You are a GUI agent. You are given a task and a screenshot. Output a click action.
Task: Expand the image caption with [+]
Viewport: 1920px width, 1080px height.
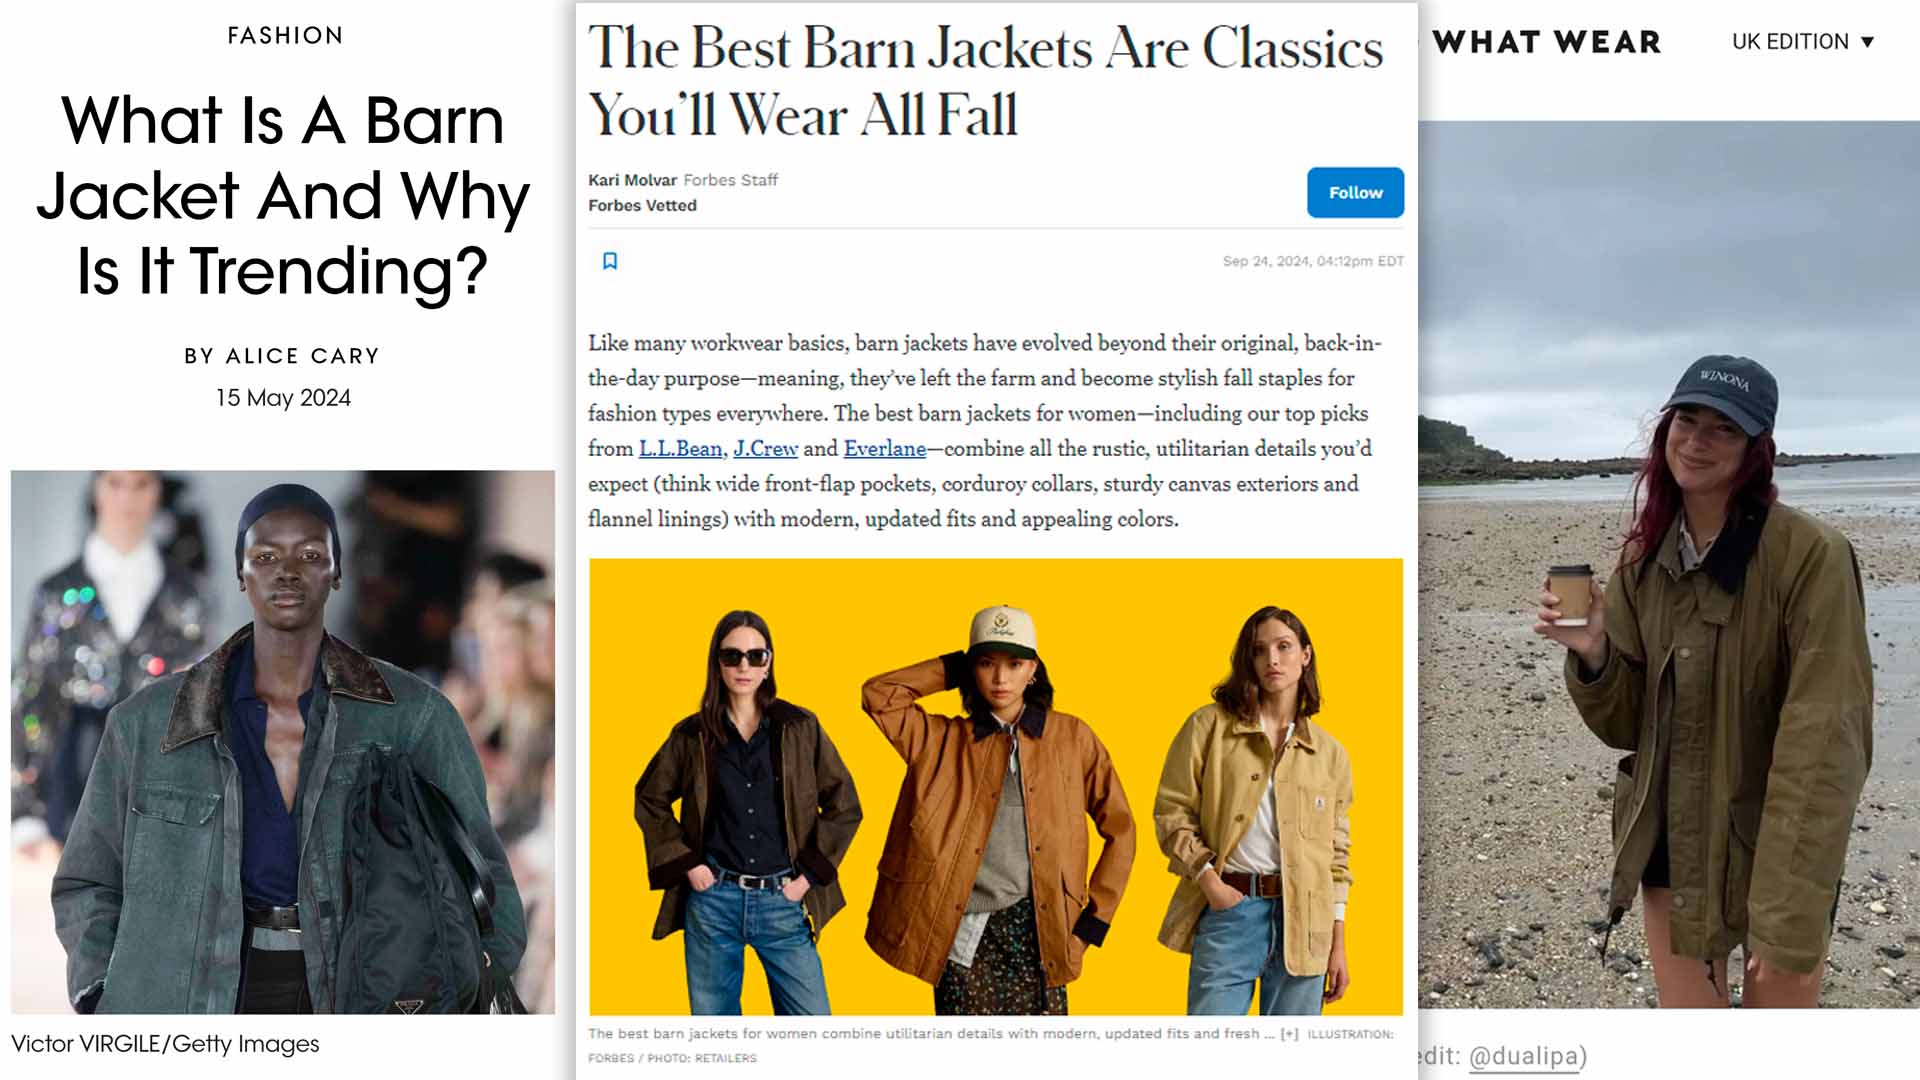click(x=1289, y=1034)
